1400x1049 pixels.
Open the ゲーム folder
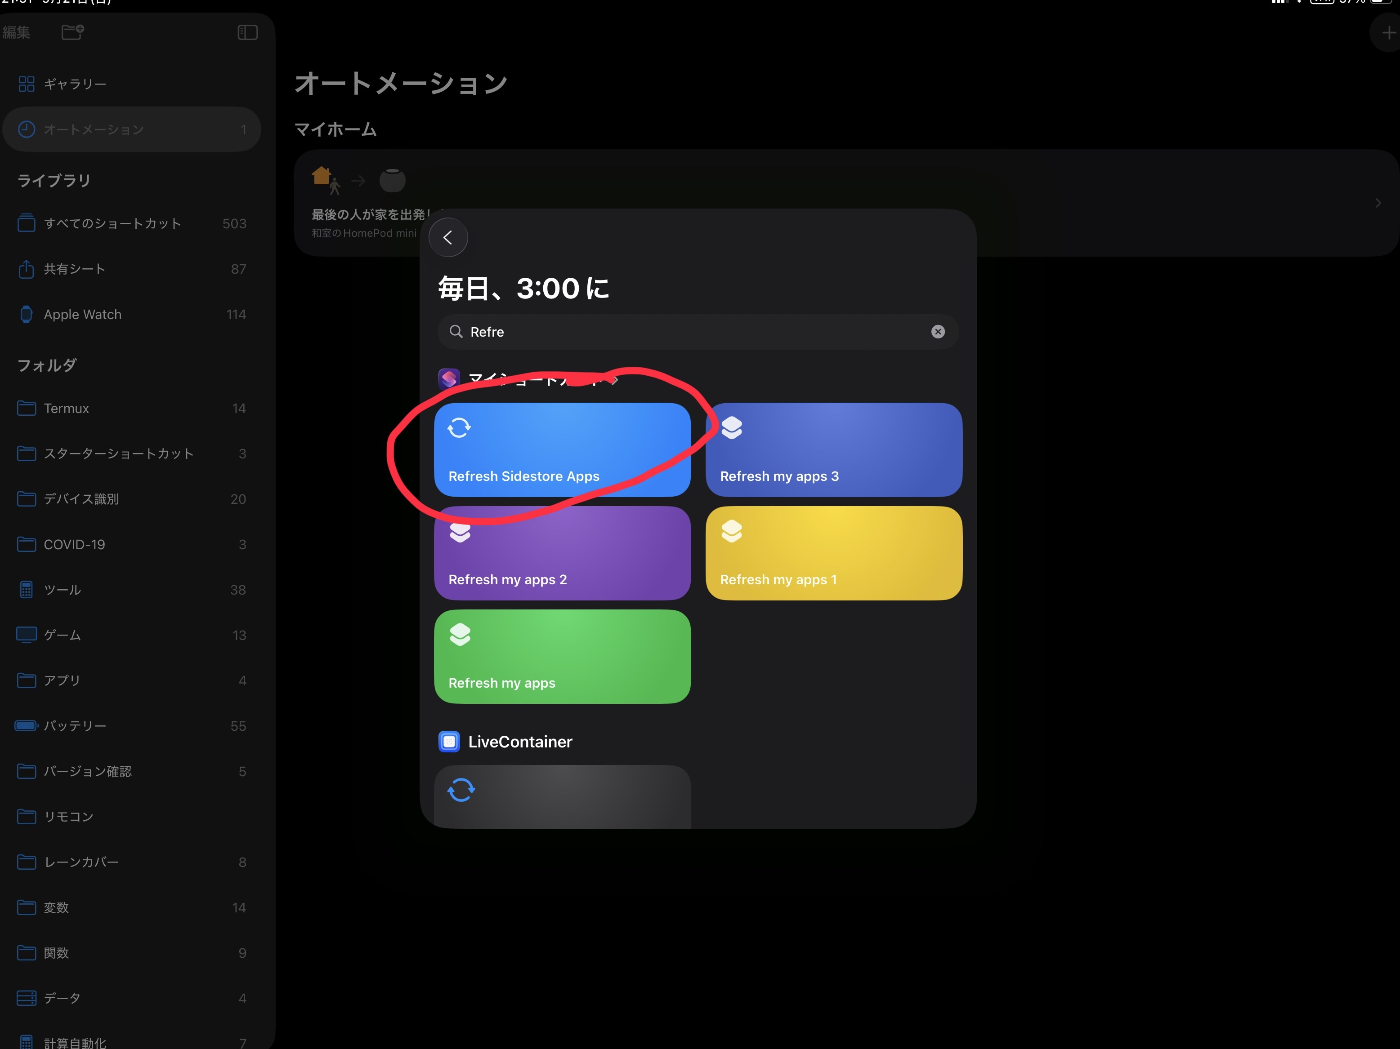point(132,635)
